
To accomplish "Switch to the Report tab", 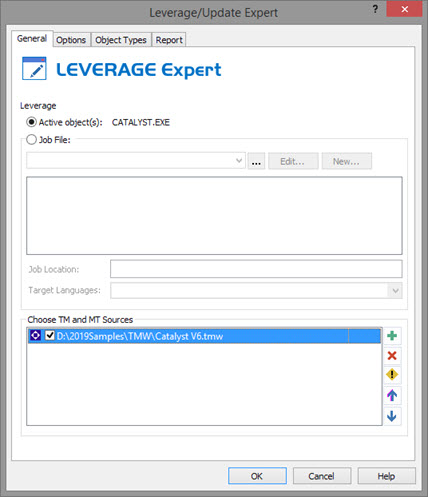I will point(169,40).
